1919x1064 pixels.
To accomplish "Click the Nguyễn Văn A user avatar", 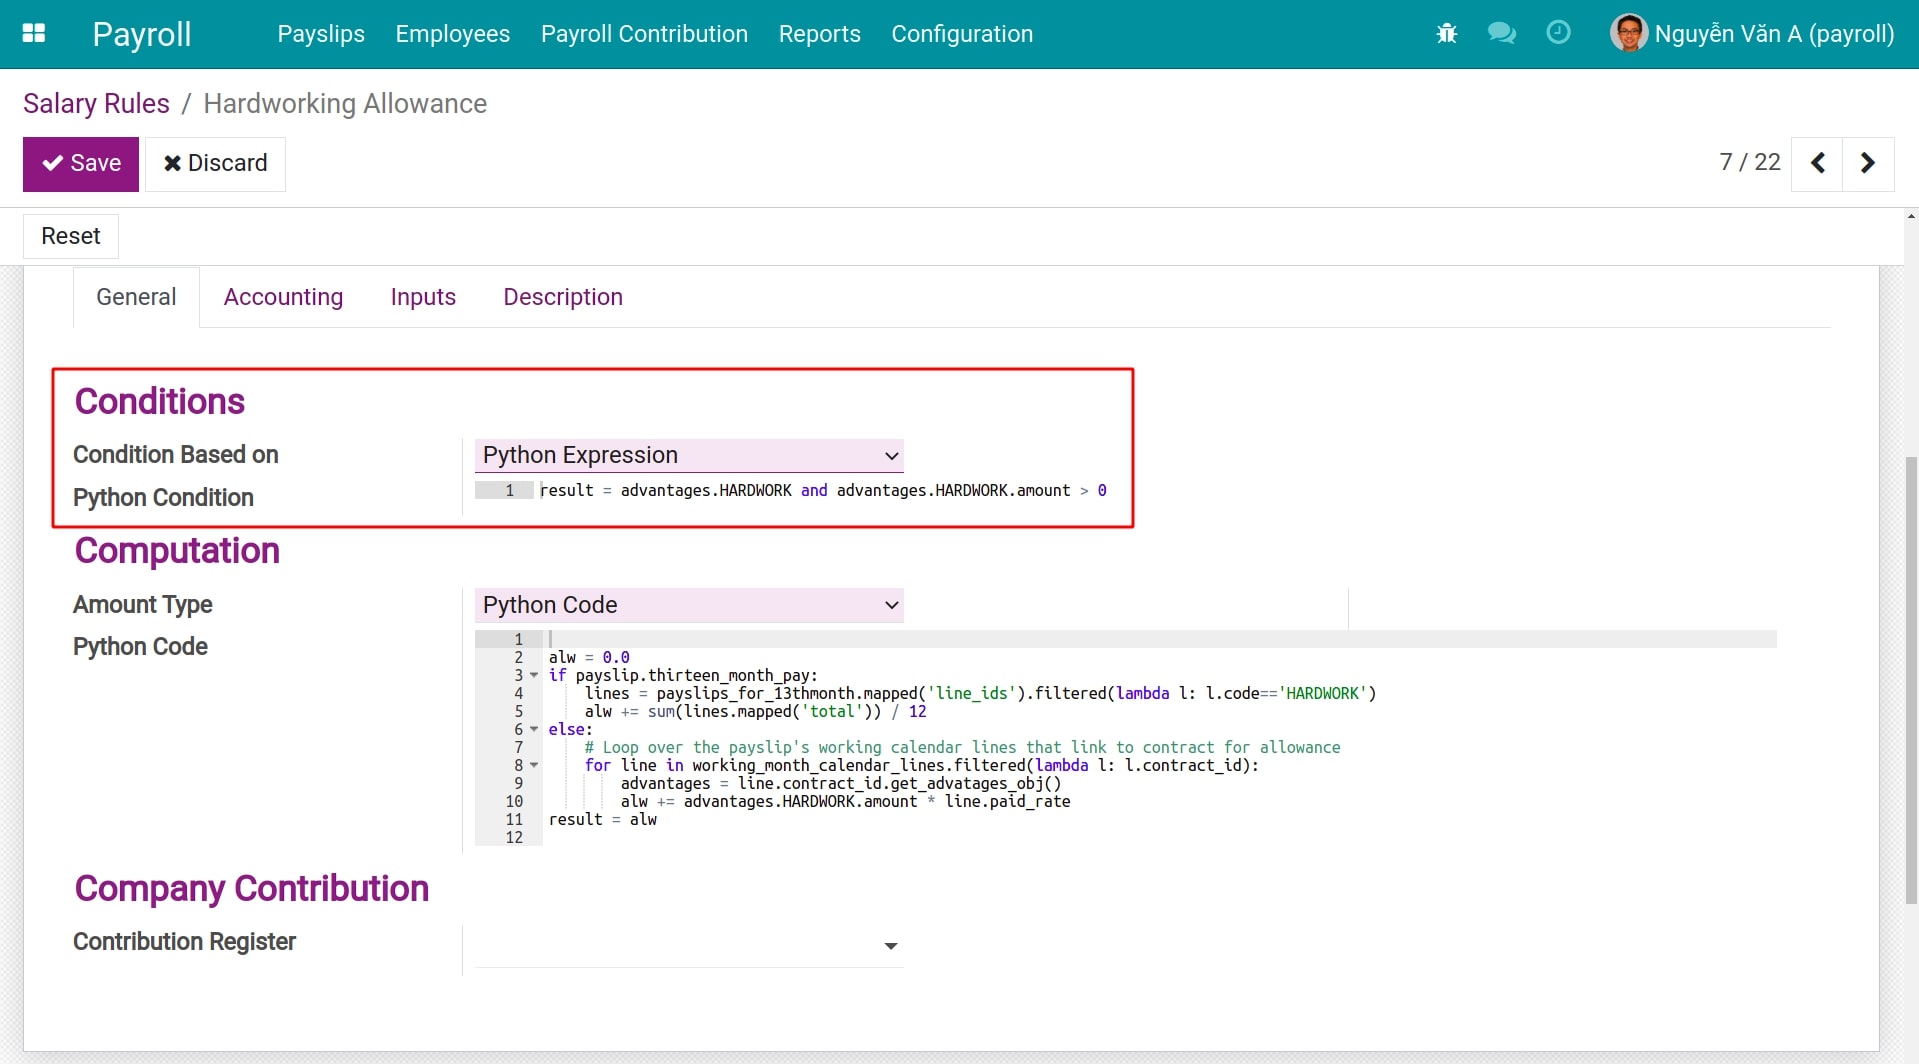I will (1629, 33).
